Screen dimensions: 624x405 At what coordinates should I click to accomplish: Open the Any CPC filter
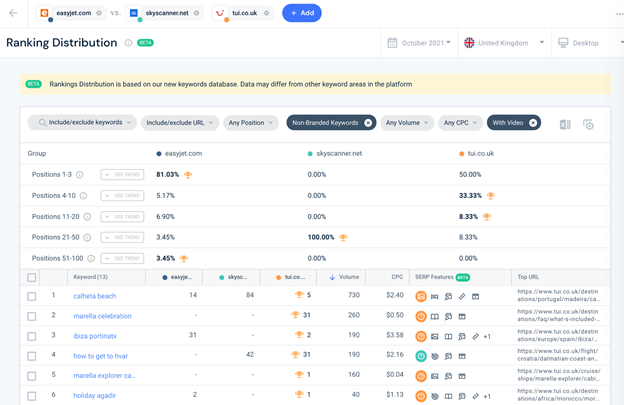[x=460, y=123]
